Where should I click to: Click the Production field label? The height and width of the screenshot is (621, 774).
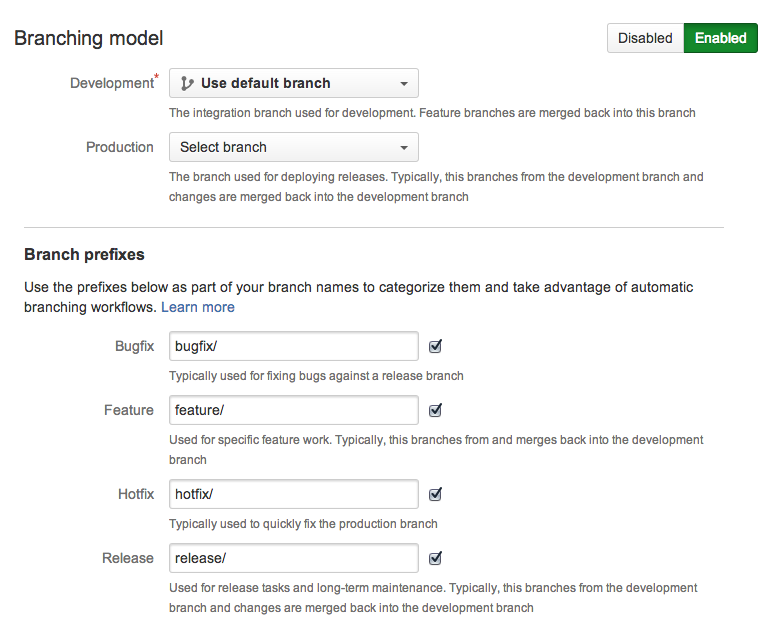pyautogui.click(x=119, y=147)
